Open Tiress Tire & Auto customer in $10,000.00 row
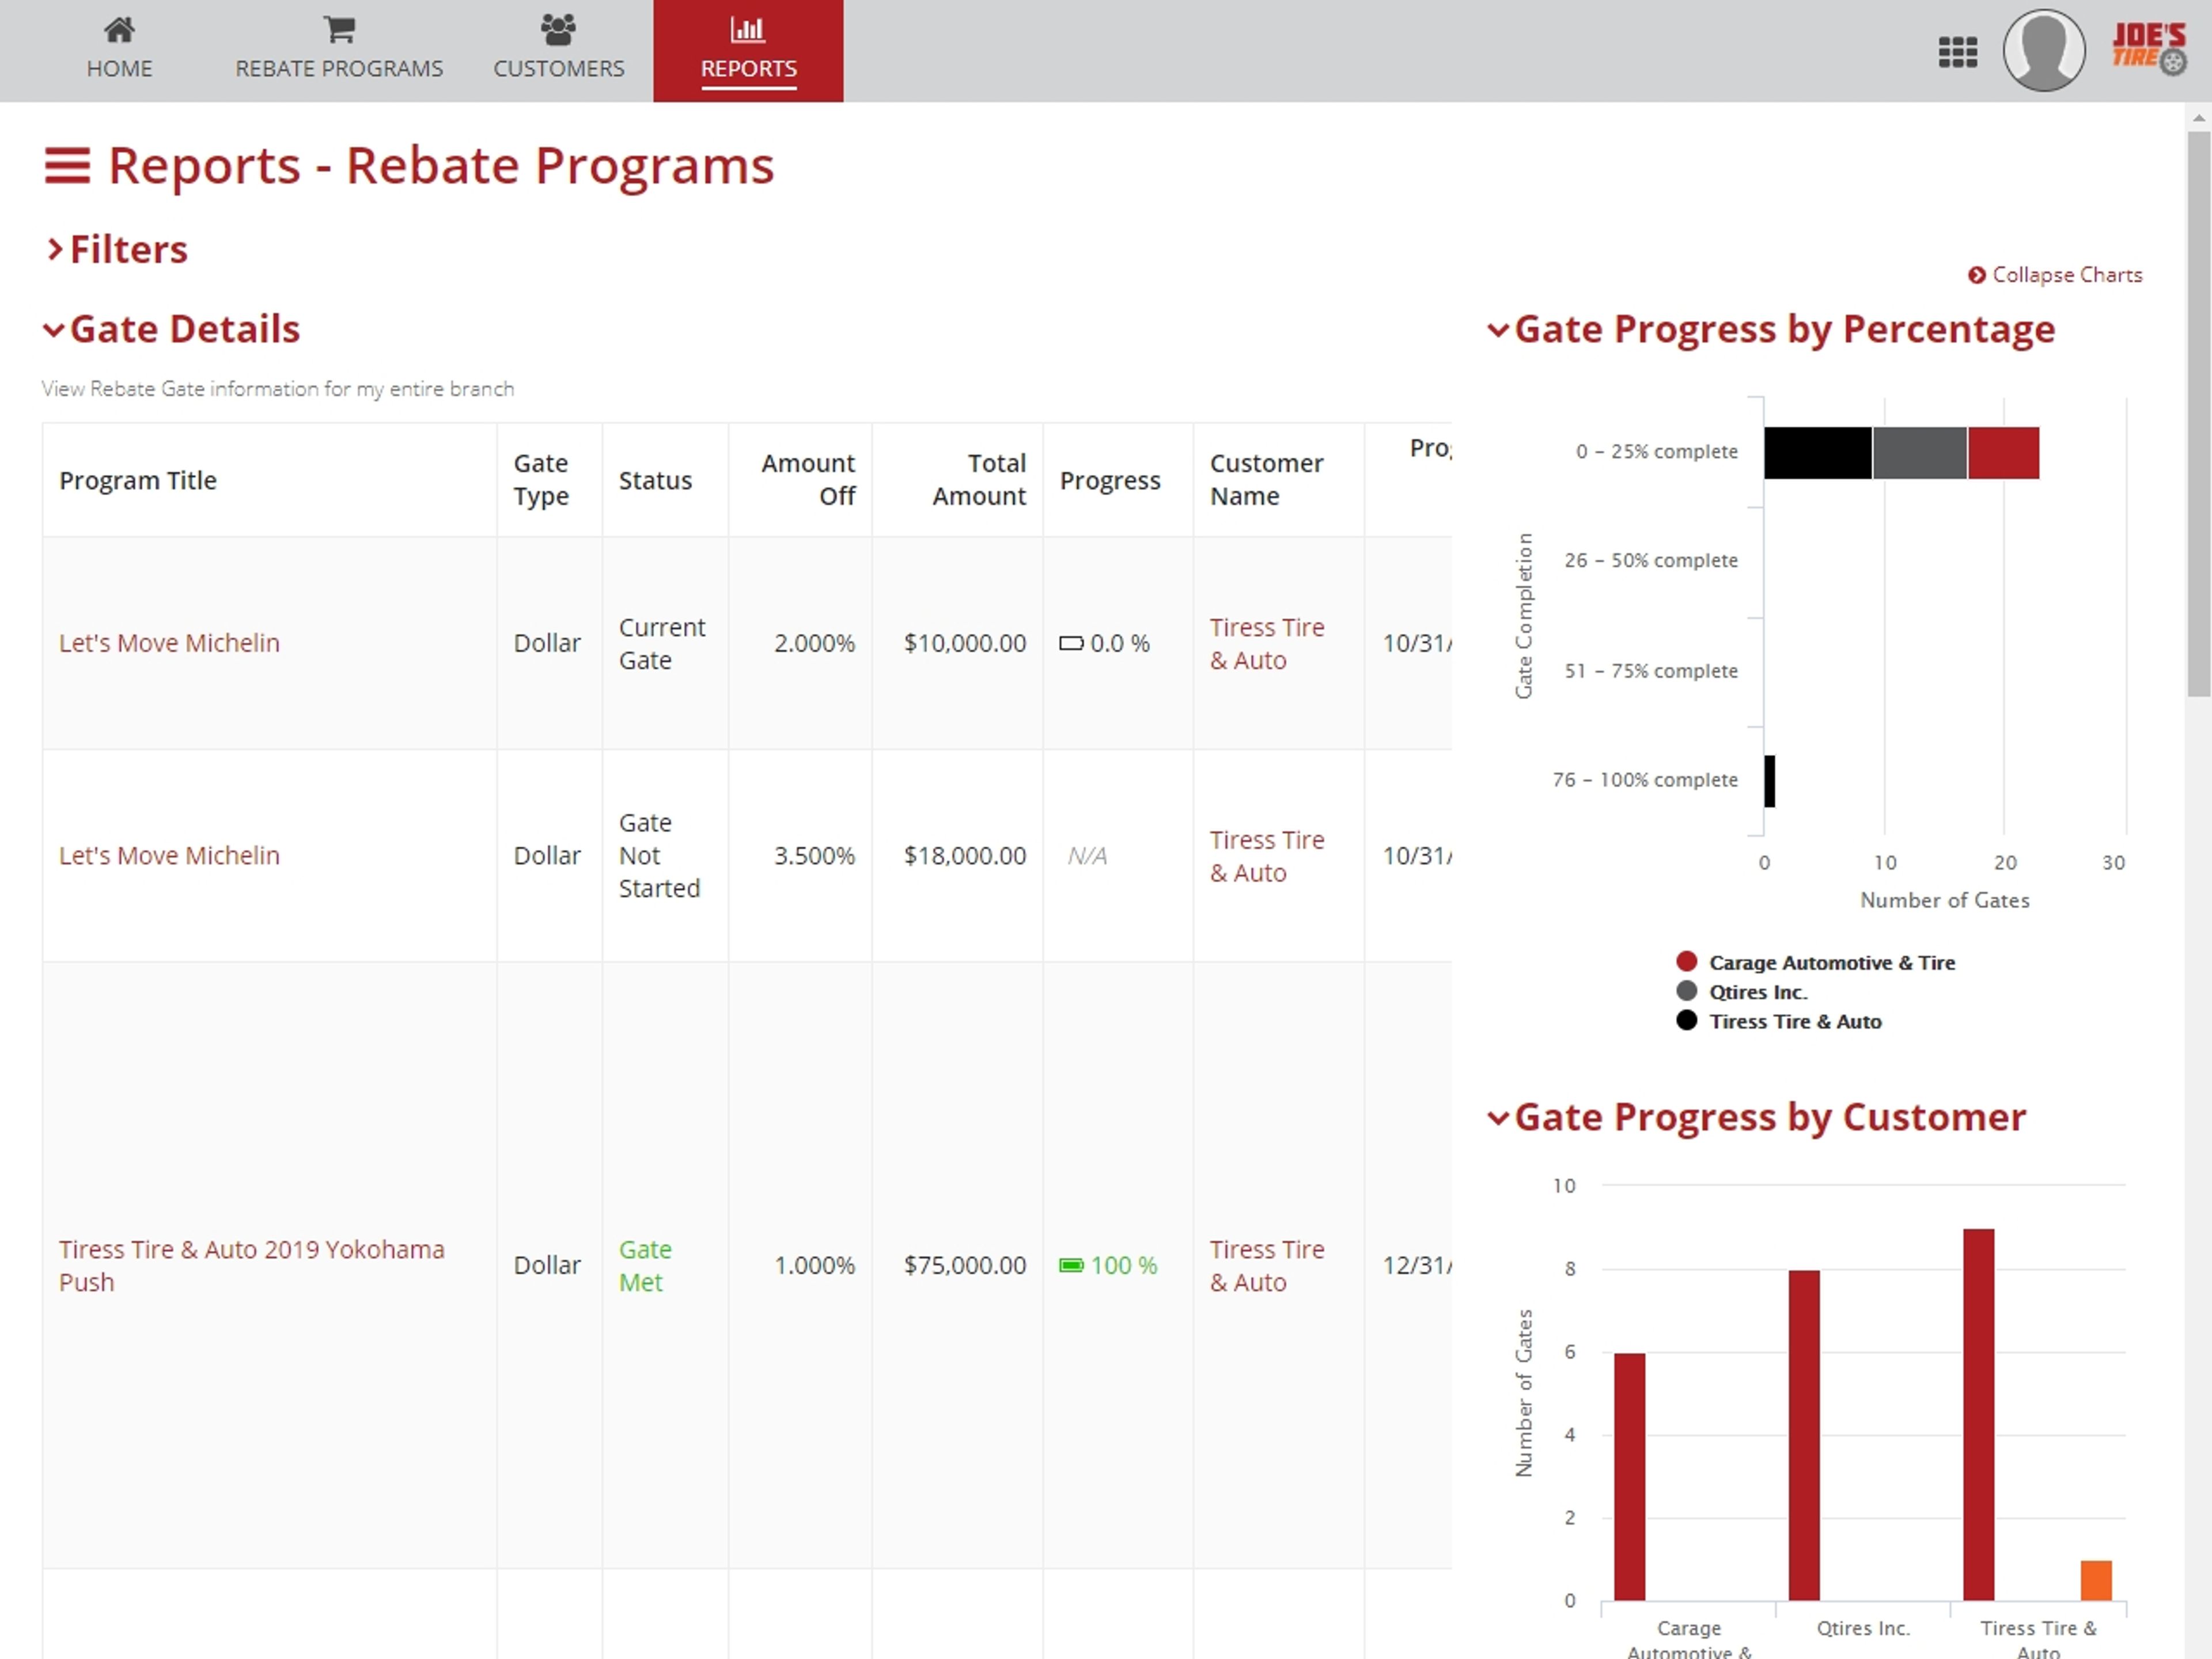 tap(1267, 643)
